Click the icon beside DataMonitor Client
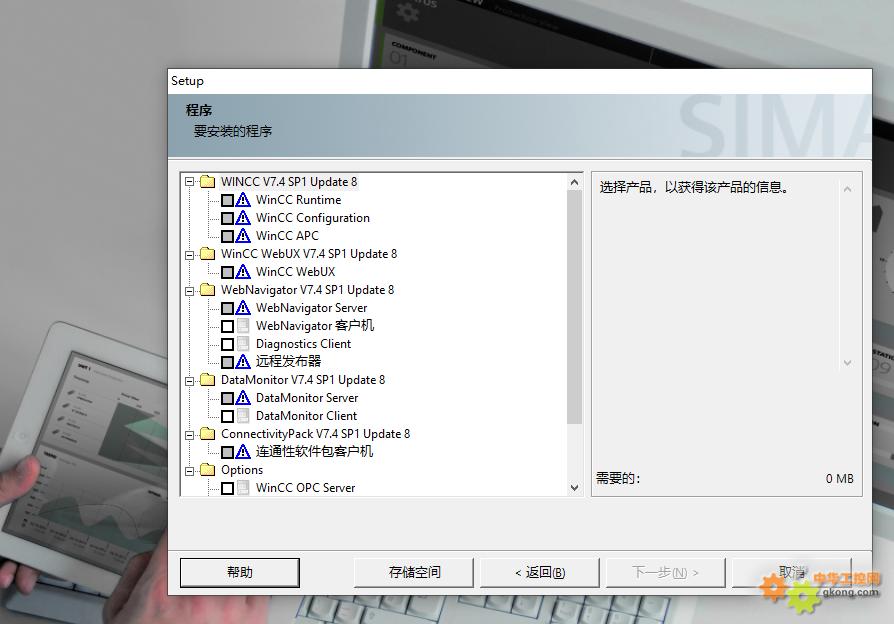Viewport: 894px width, 624px height. click(243, 416)
